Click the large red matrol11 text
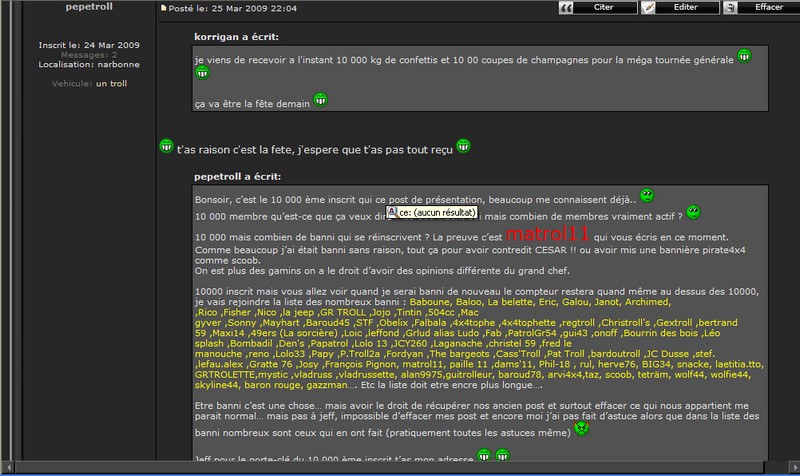This screenshot has width=800, height=476. [547, 234]
